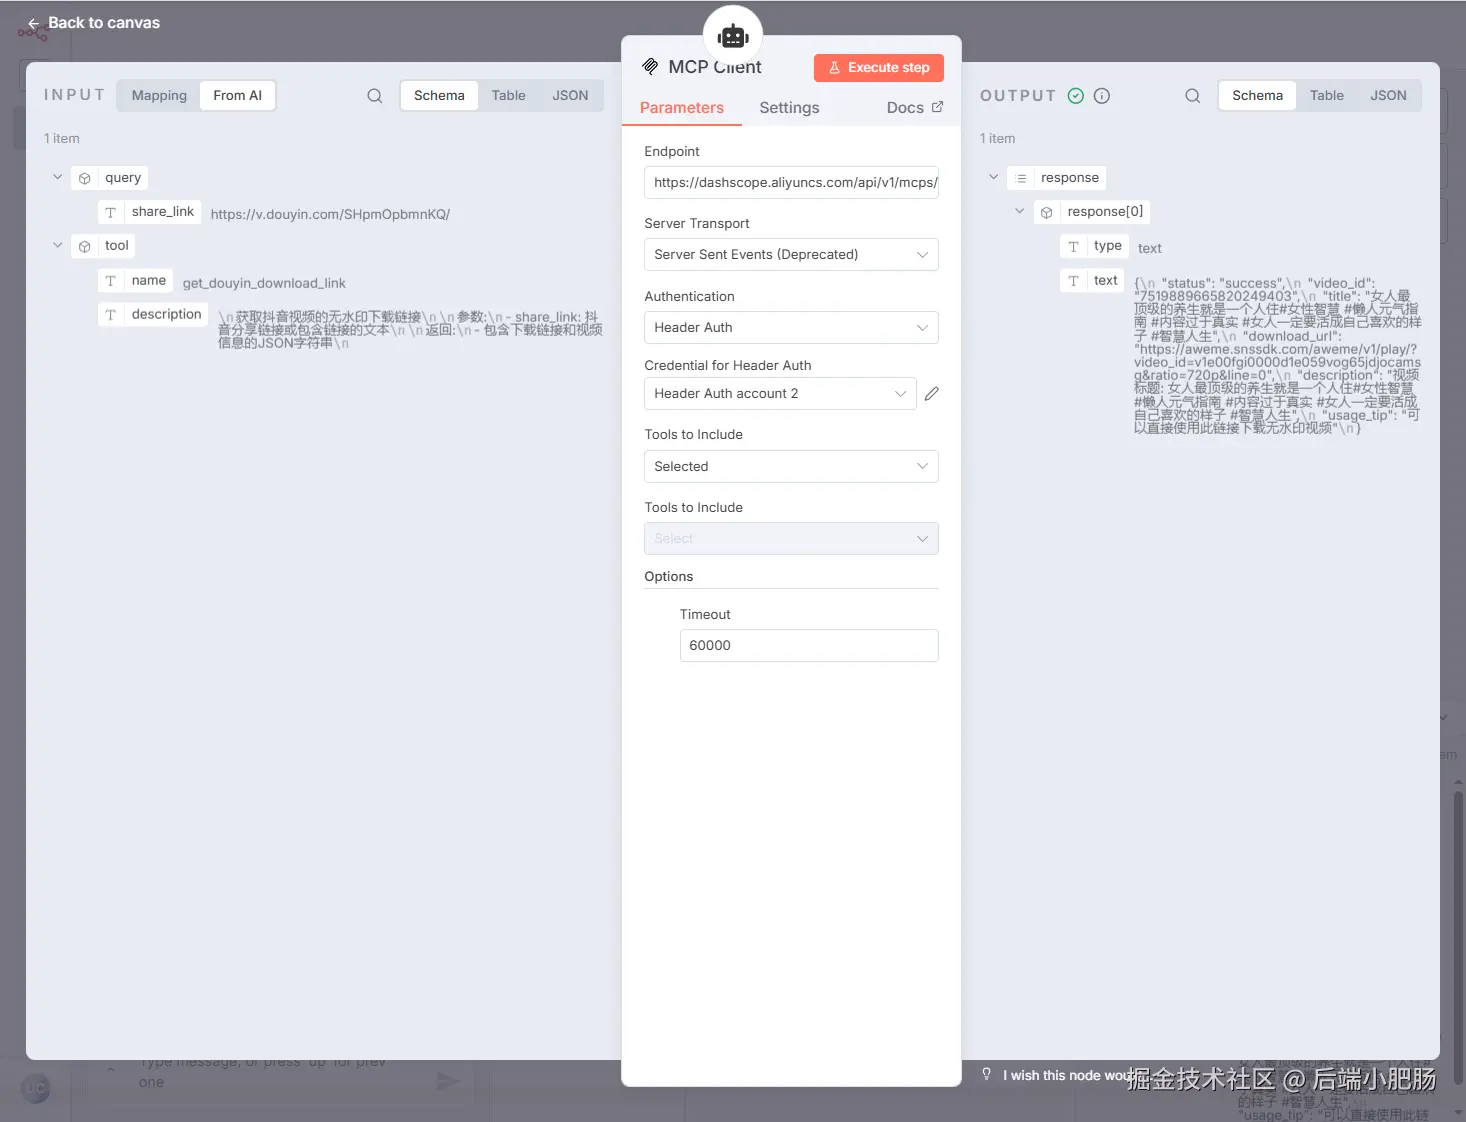
Task: Click the value get_douyin_download_link
Action: point(264,283)
